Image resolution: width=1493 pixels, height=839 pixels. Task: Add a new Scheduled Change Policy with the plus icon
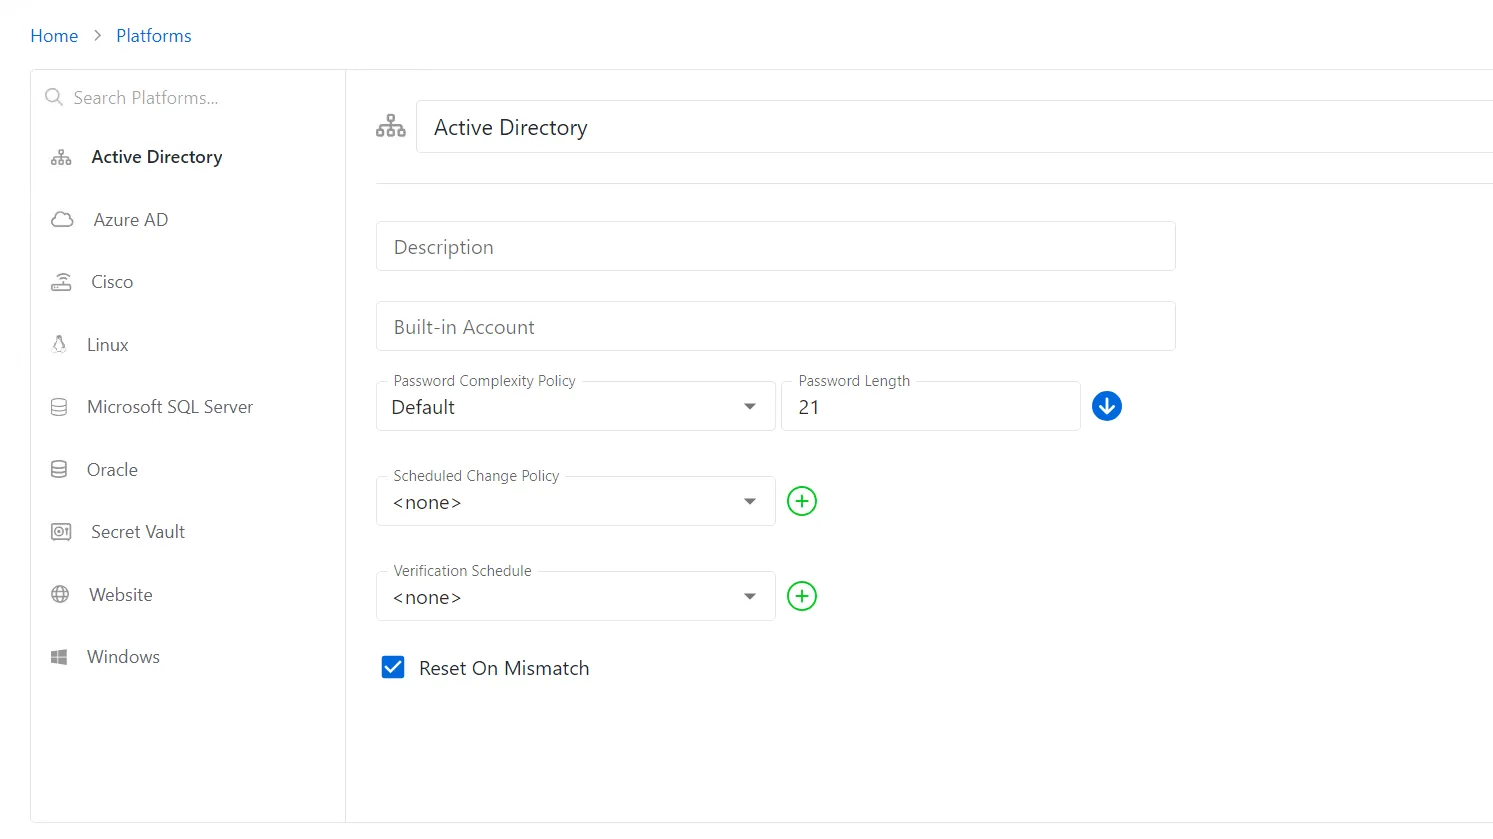click(x=802, y=501)
